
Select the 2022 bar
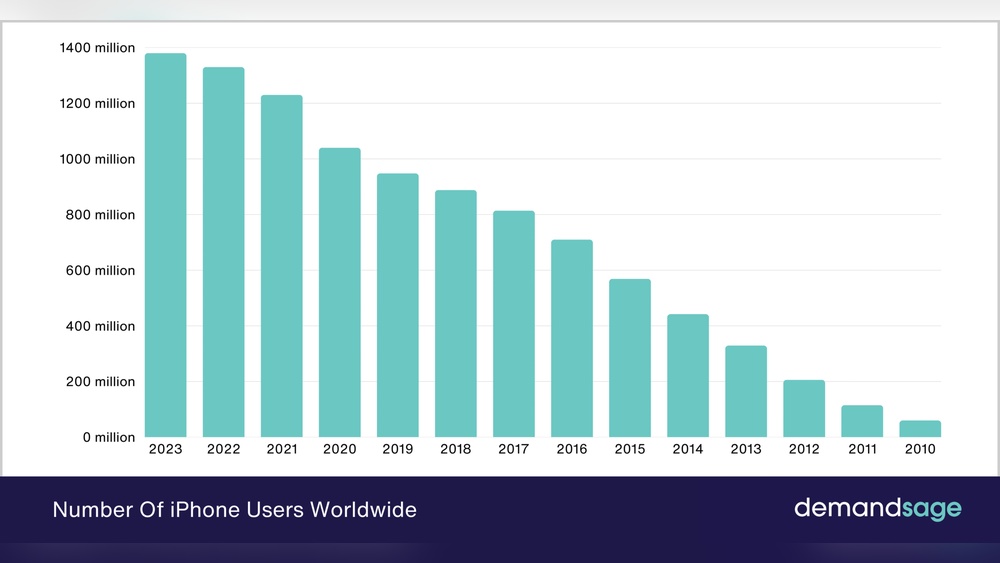click(x=223, y=252)
